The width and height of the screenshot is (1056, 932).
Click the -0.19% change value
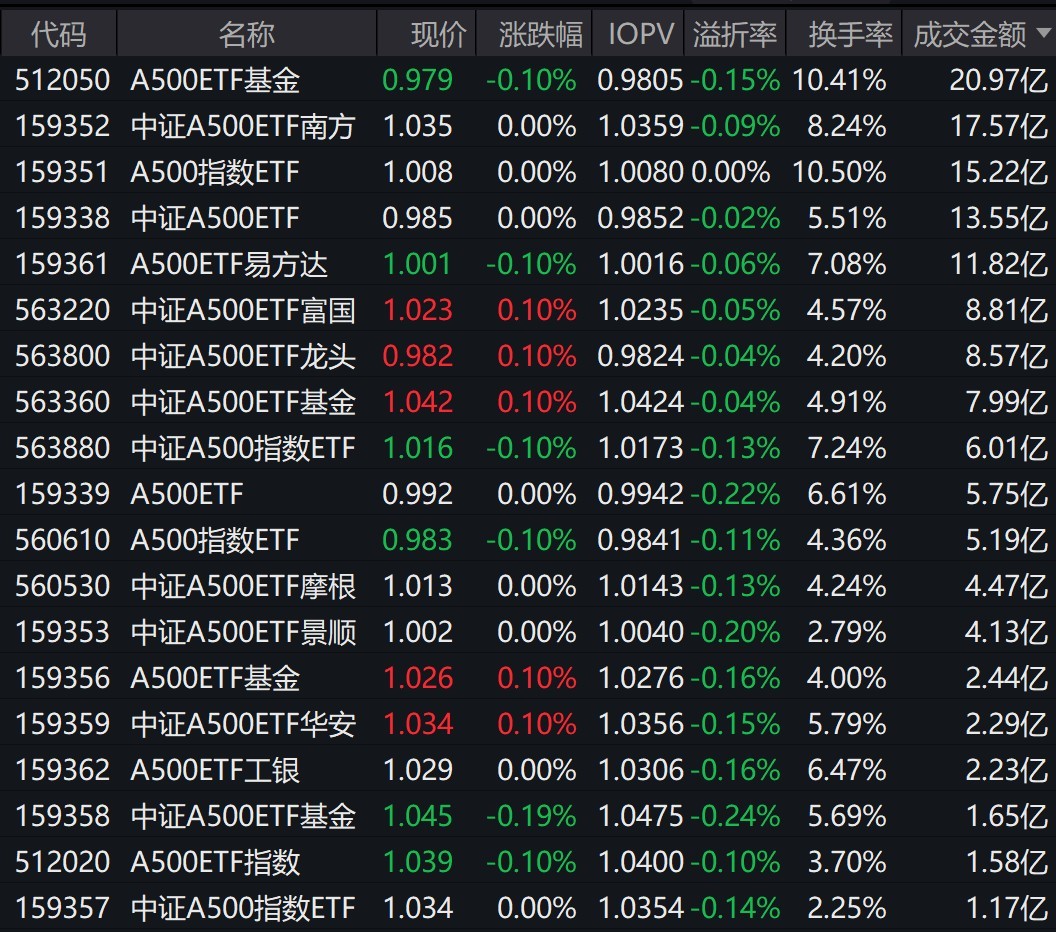(531, 816)
